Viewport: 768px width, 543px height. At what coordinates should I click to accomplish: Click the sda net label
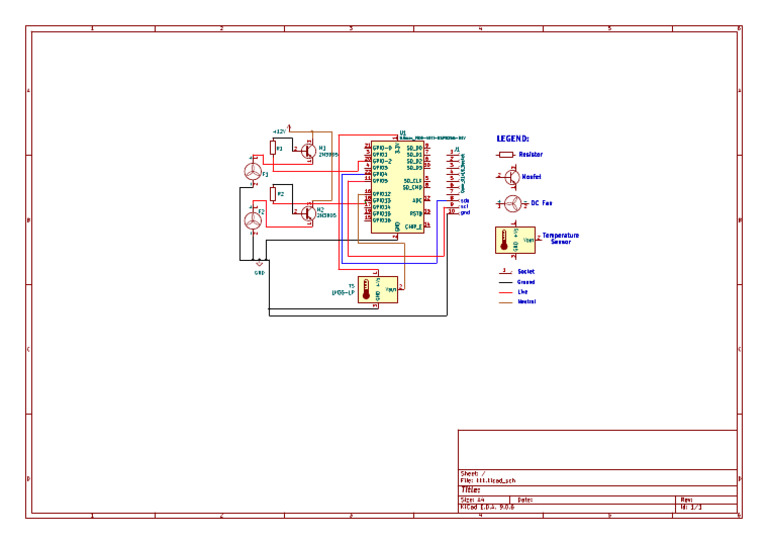pos(465,200)
